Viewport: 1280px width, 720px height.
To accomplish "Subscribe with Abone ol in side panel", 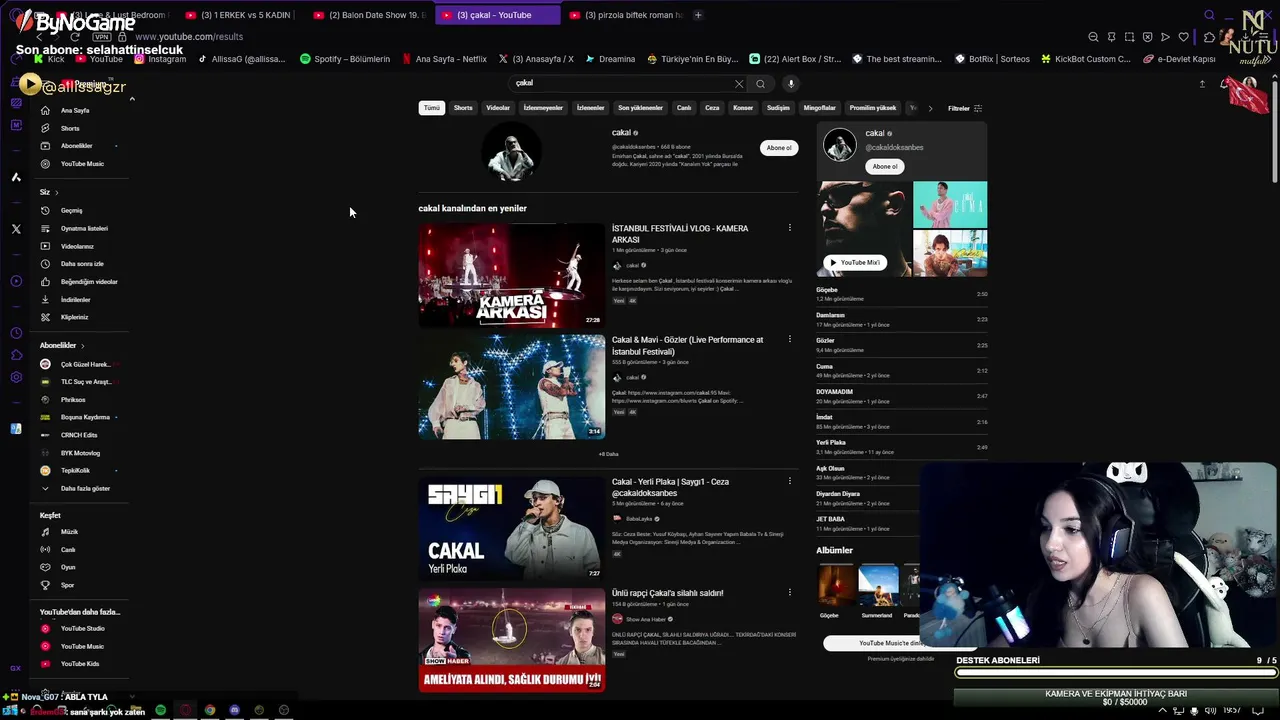I will point(885,167).
